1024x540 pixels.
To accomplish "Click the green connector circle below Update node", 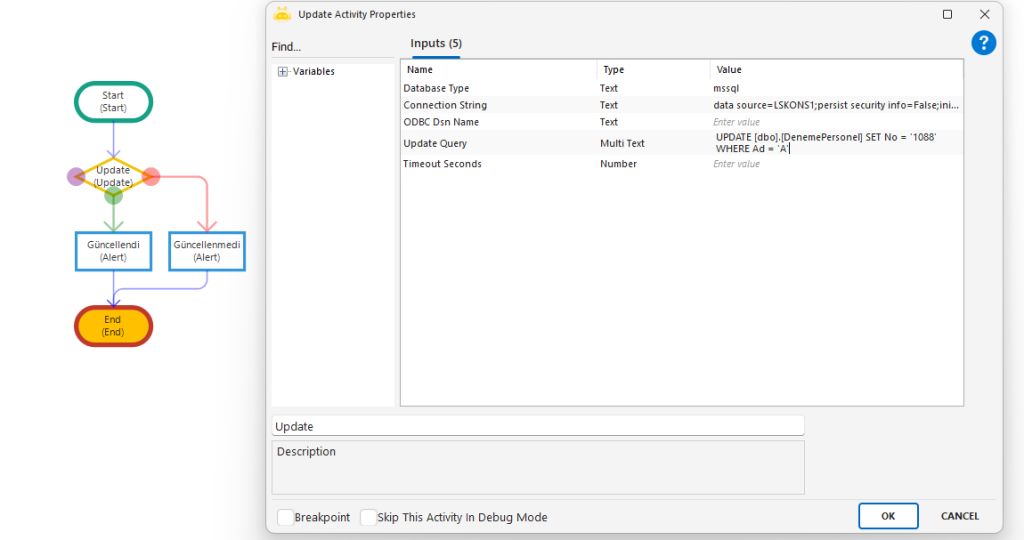I will [113, 196].
